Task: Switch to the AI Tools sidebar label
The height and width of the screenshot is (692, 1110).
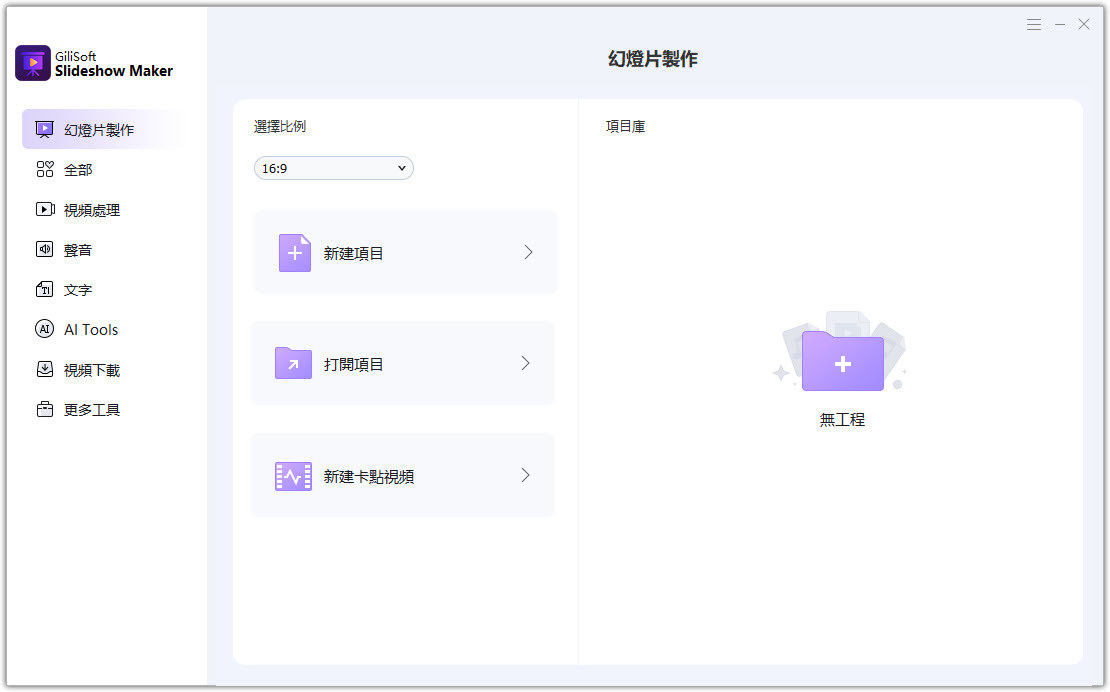Action: click(91, 329)
